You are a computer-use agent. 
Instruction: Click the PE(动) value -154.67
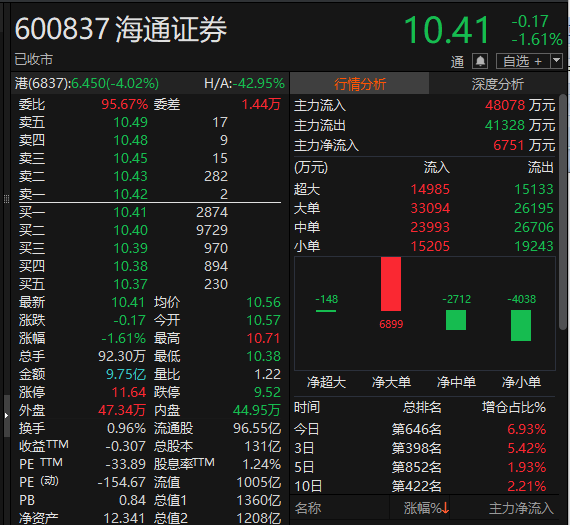(122, 482)
